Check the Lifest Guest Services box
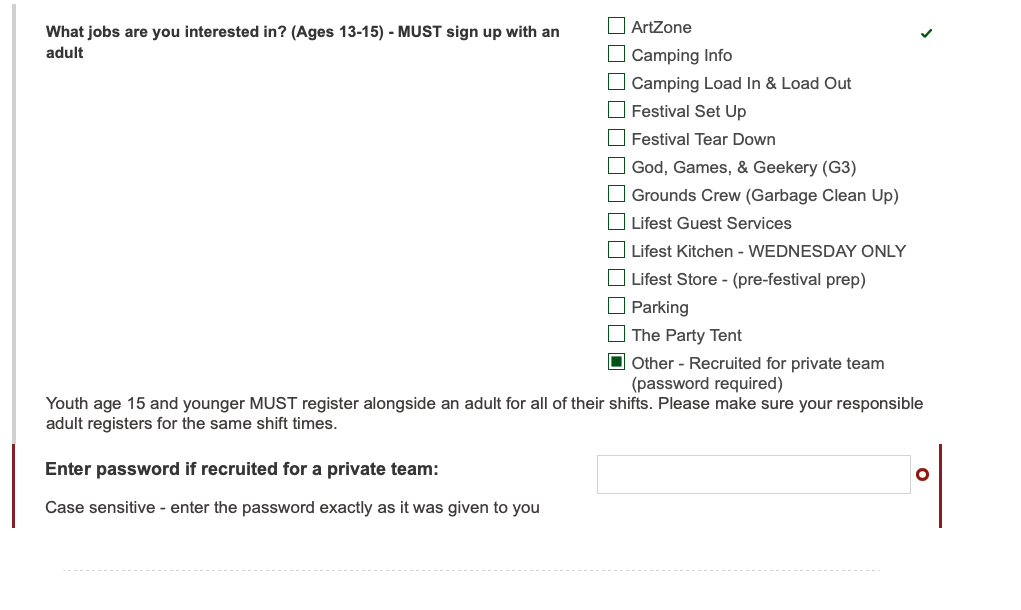This screenshot has width=1021, height=610. [616, 221]
